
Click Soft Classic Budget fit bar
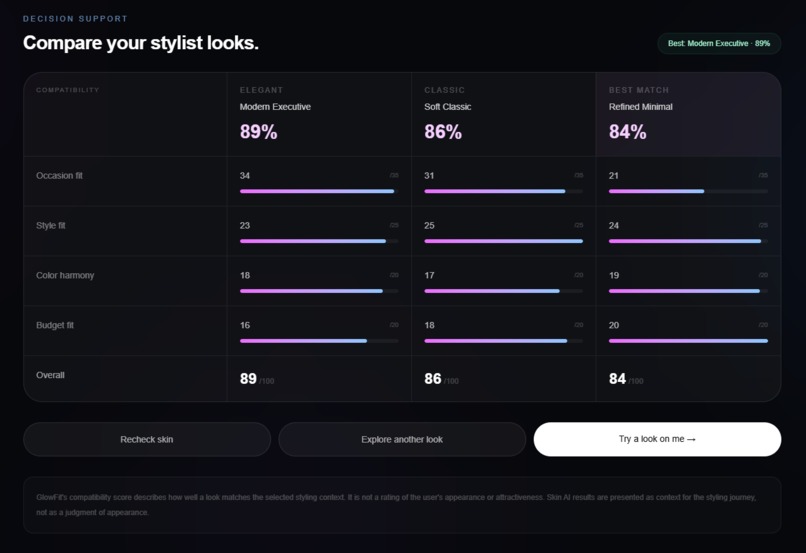point(504,341)
